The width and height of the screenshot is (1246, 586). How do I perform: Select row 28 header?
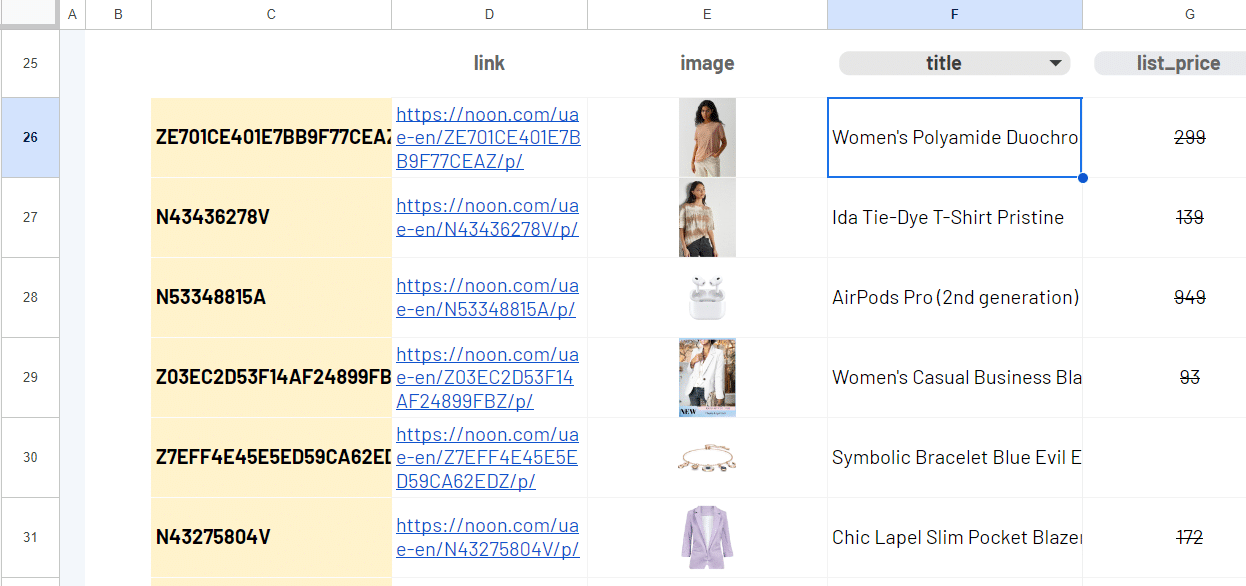click(30, 298)
